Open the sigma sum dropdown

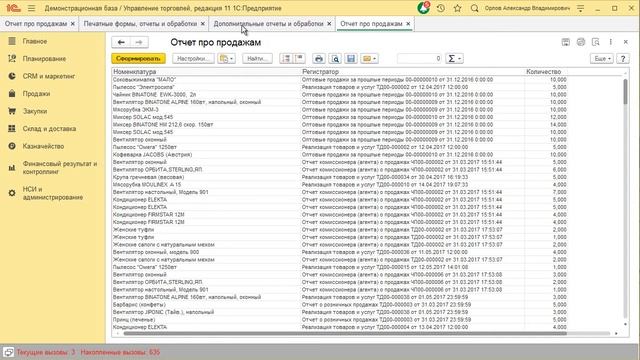[454, 59]
